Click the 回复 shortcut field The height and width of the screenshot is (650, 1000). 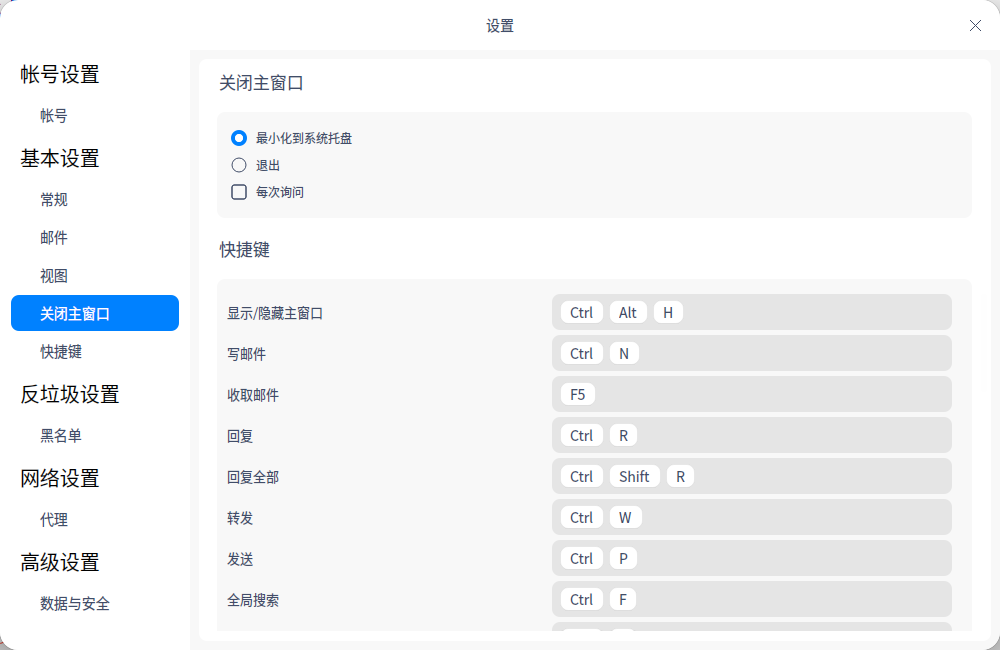751,435
